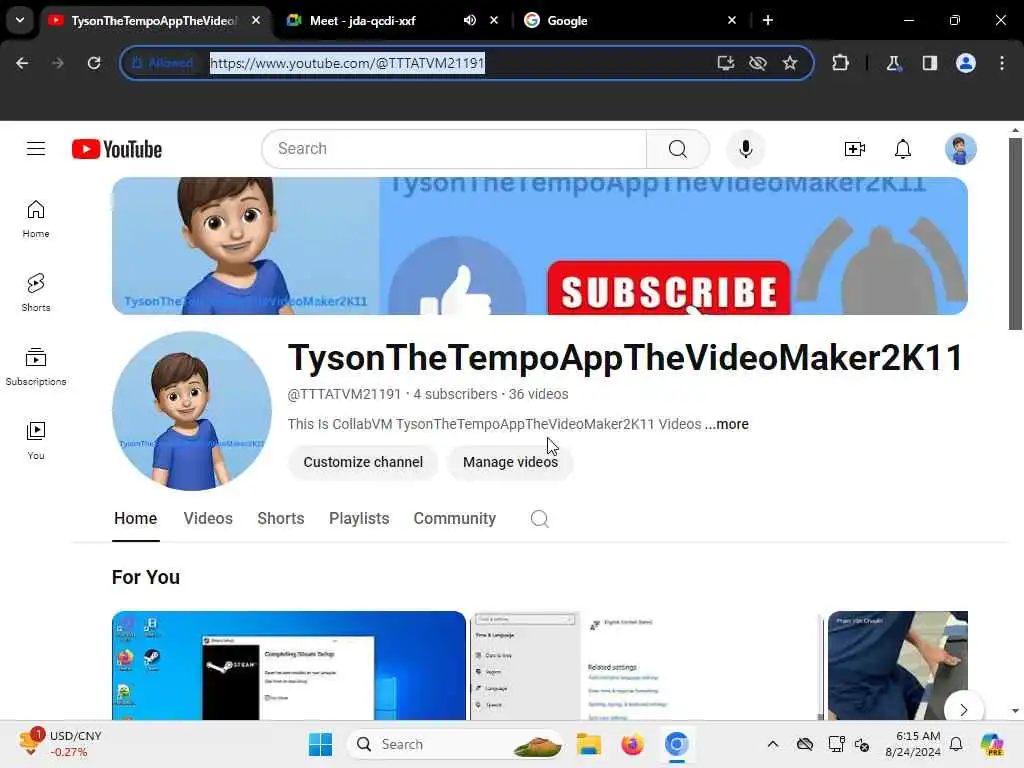
Task: Open File Explorer from the taskbar
Action: pyautogui.click(x=588, y=744)
